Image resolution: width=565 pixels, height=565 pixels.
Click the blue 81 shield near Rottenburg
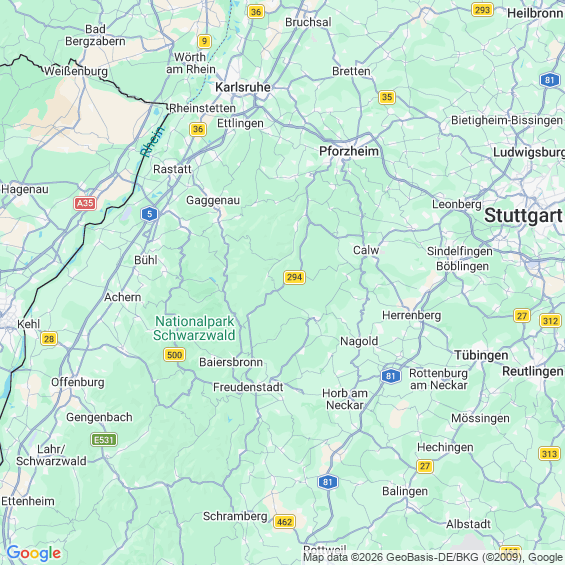[391, 376]
